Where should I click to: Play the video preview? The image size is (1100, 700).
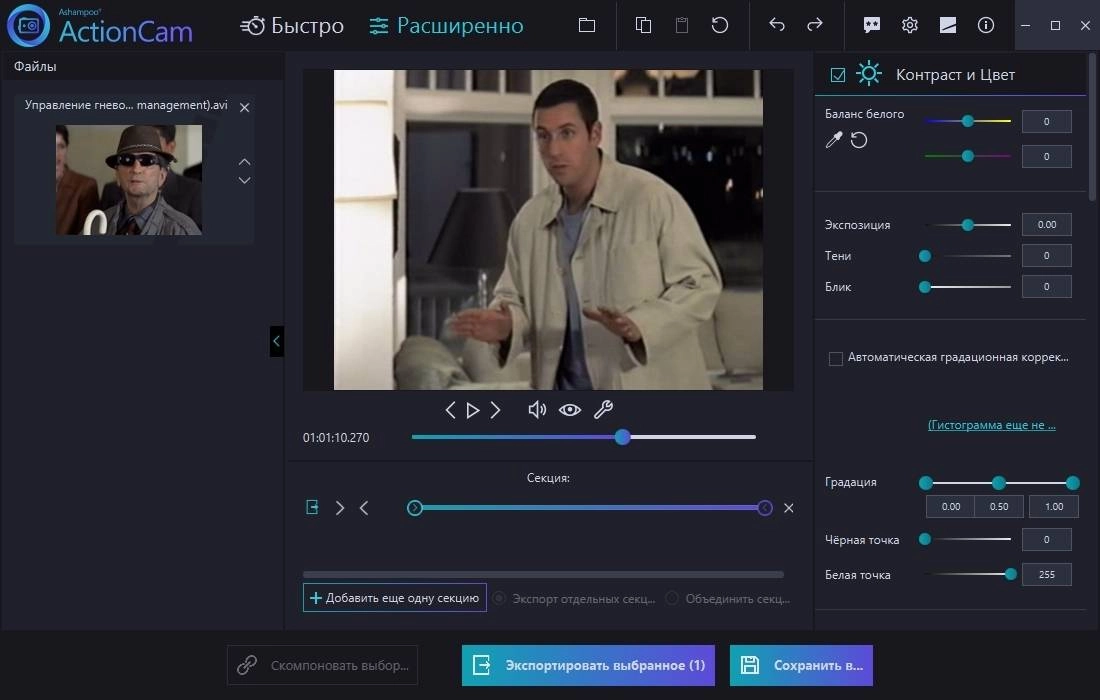(x=473, y=410)
